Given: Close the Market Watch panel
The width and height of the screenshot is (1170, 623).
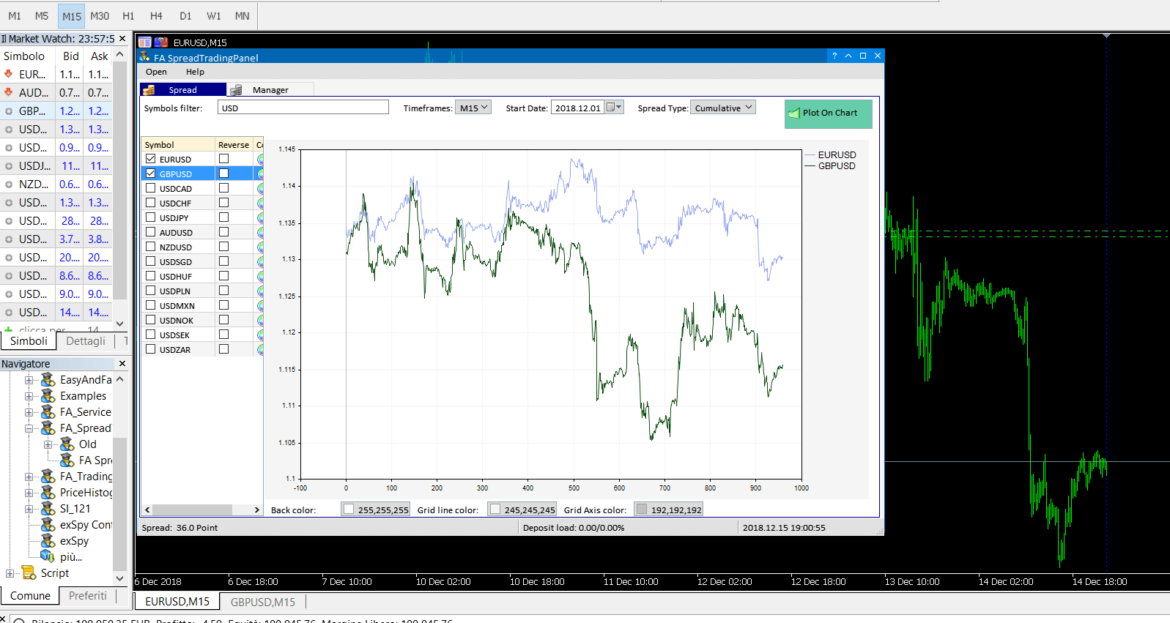Looking at the screenshot, I should pyautogui.click(x=123, y=39).
